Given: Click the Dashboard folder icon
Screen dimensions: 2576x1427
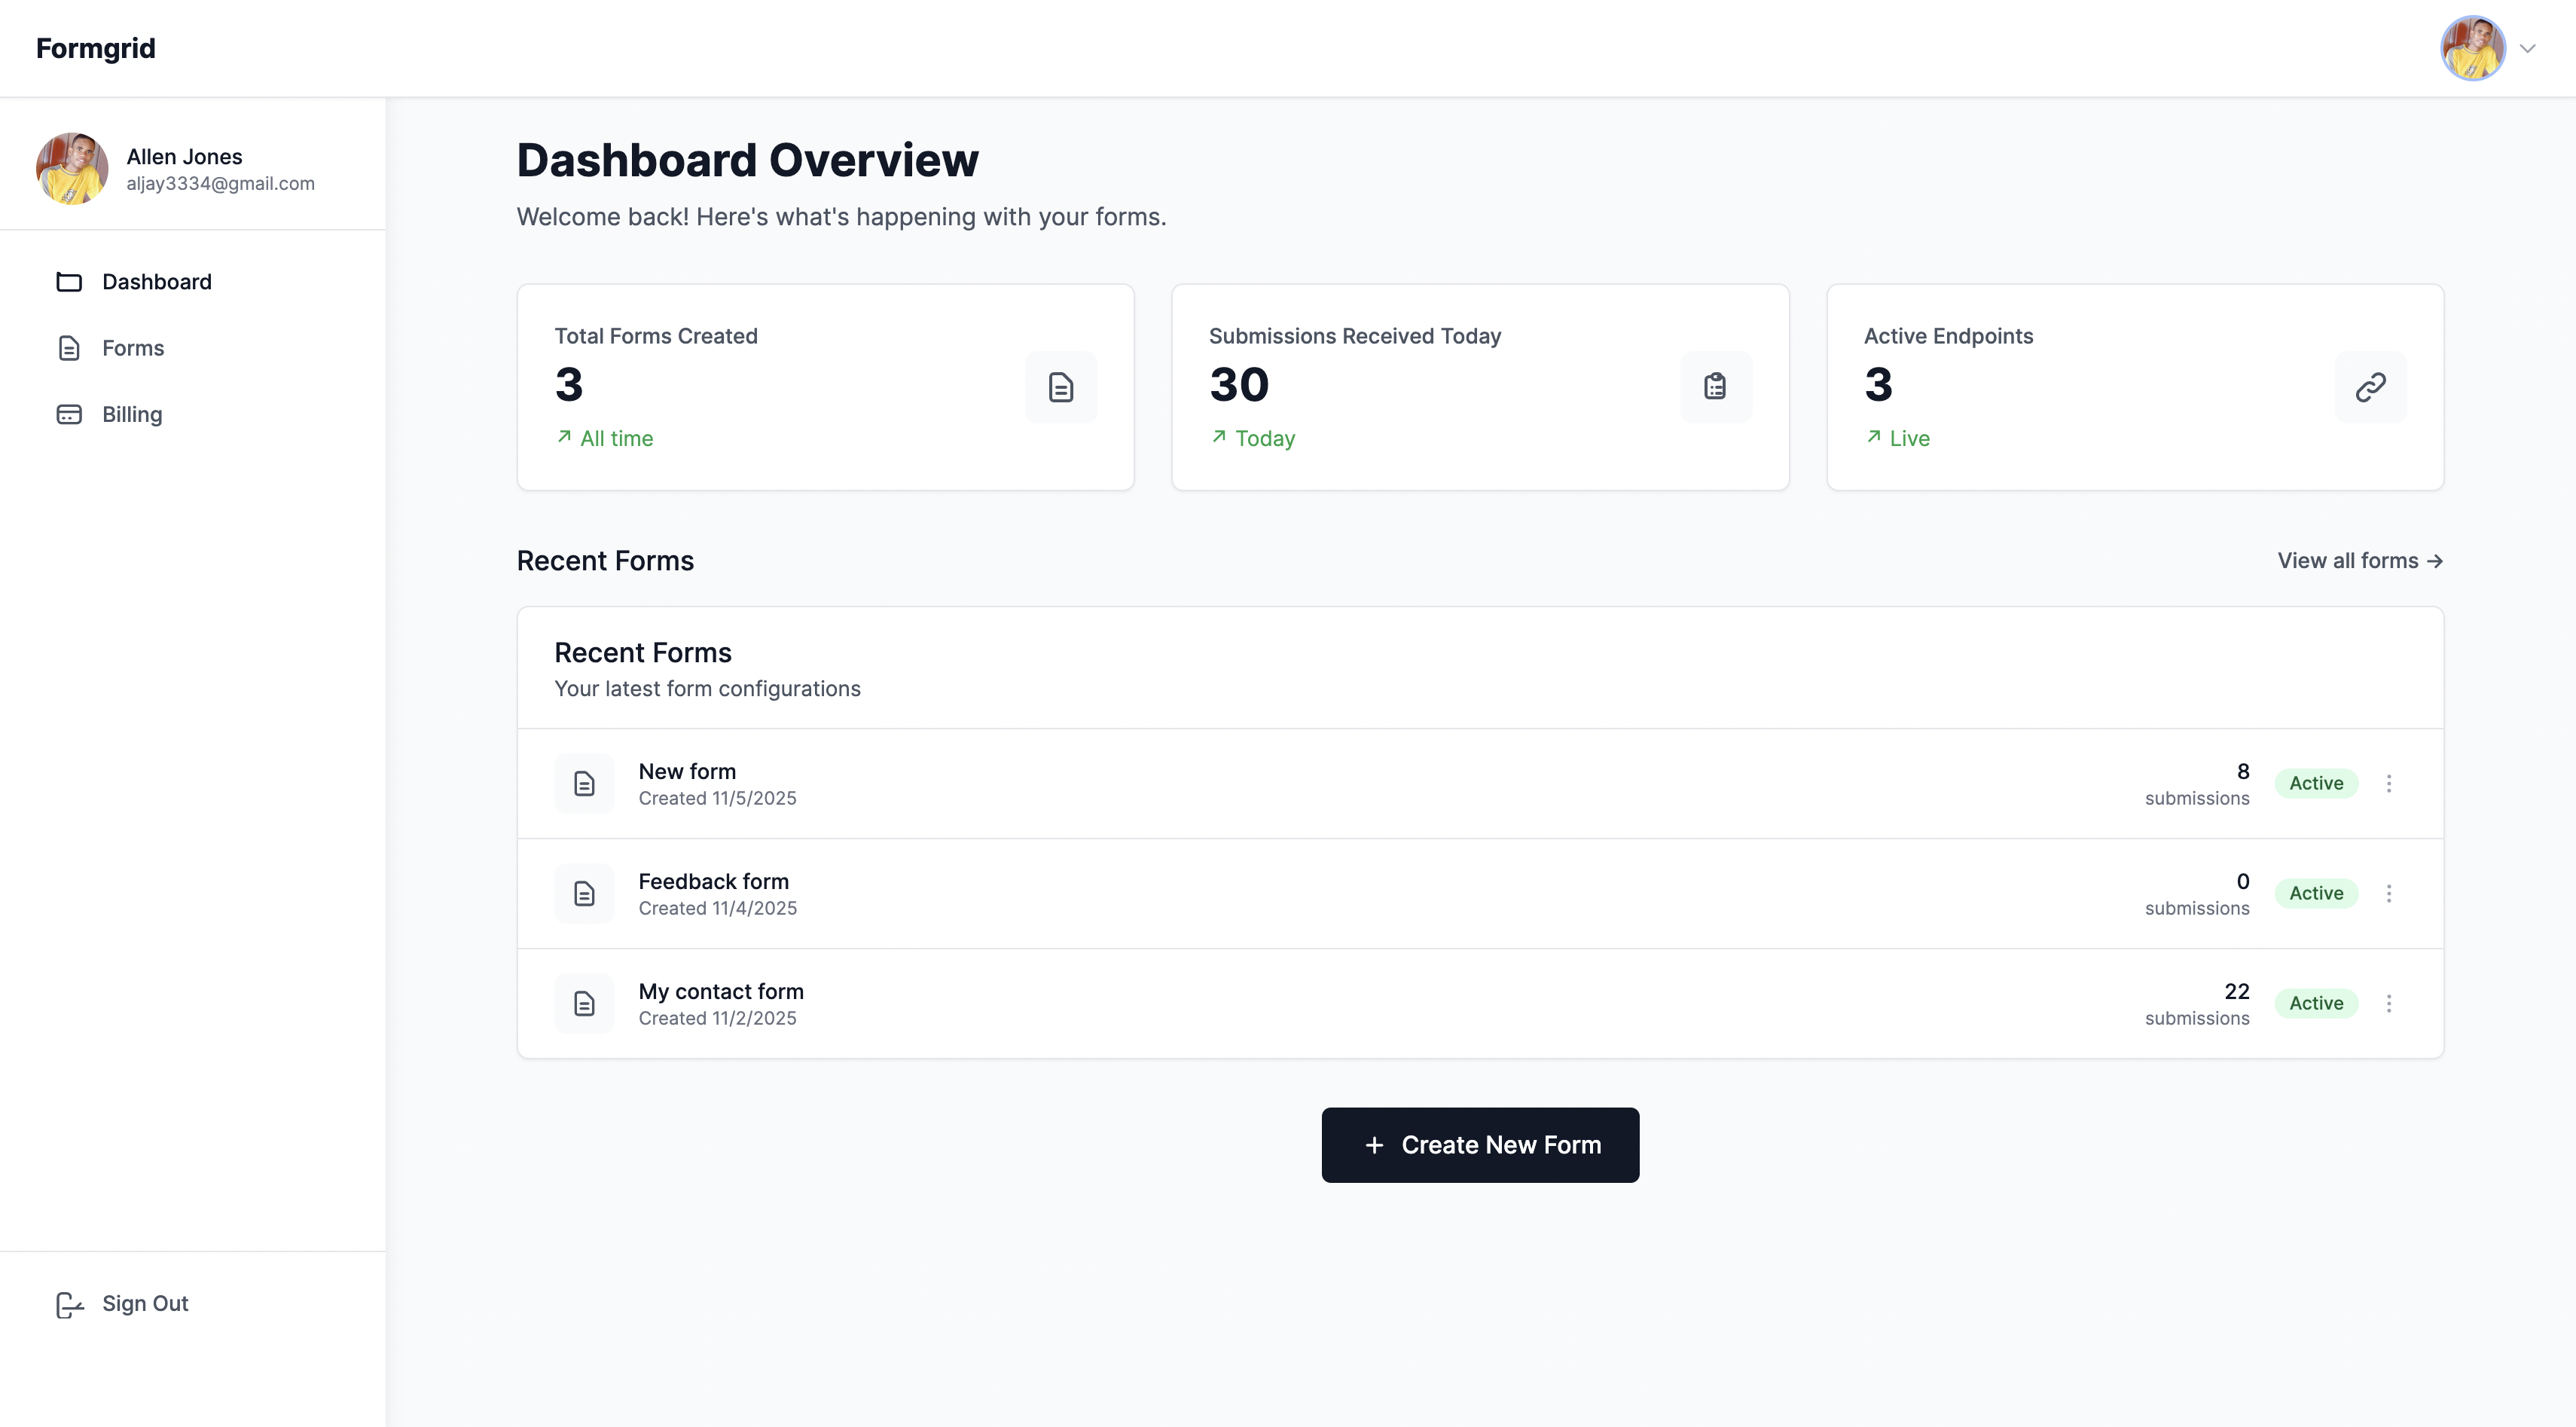Looking at the screenshot, I should click(x=68, y=282).
